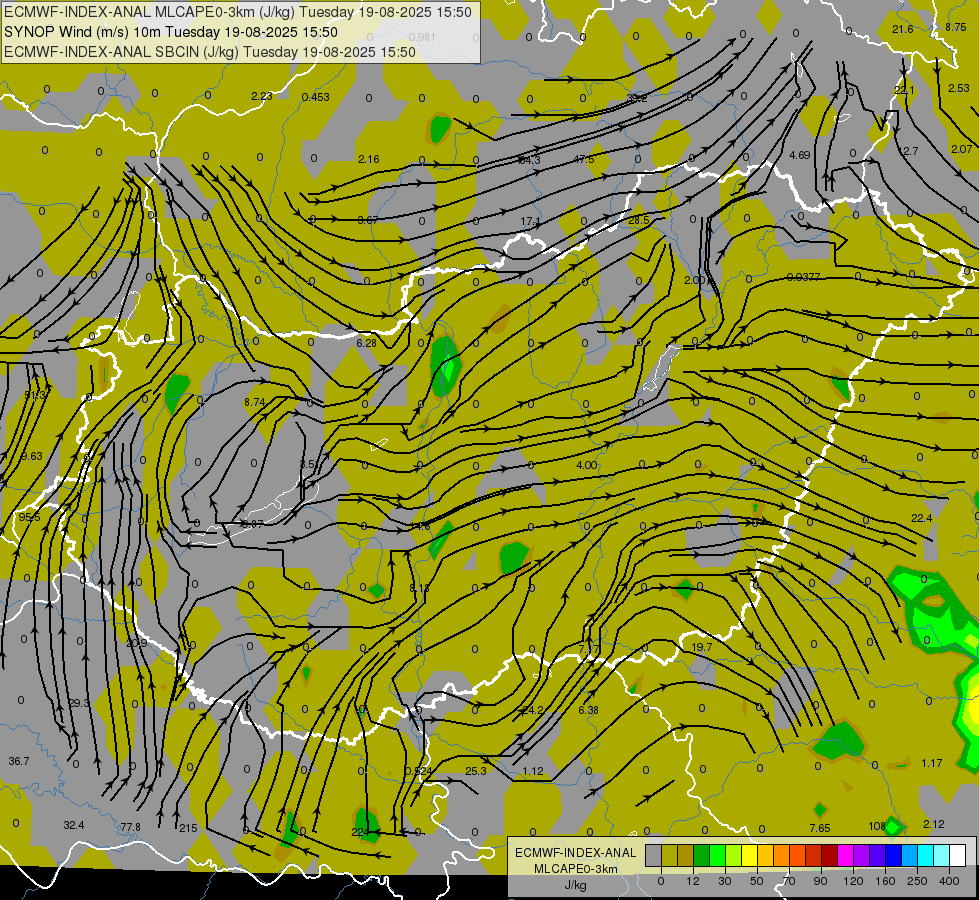Viewport: 979px width, 900px height.
Task: Click the legend scale label 70
Action: pos(789,881)
